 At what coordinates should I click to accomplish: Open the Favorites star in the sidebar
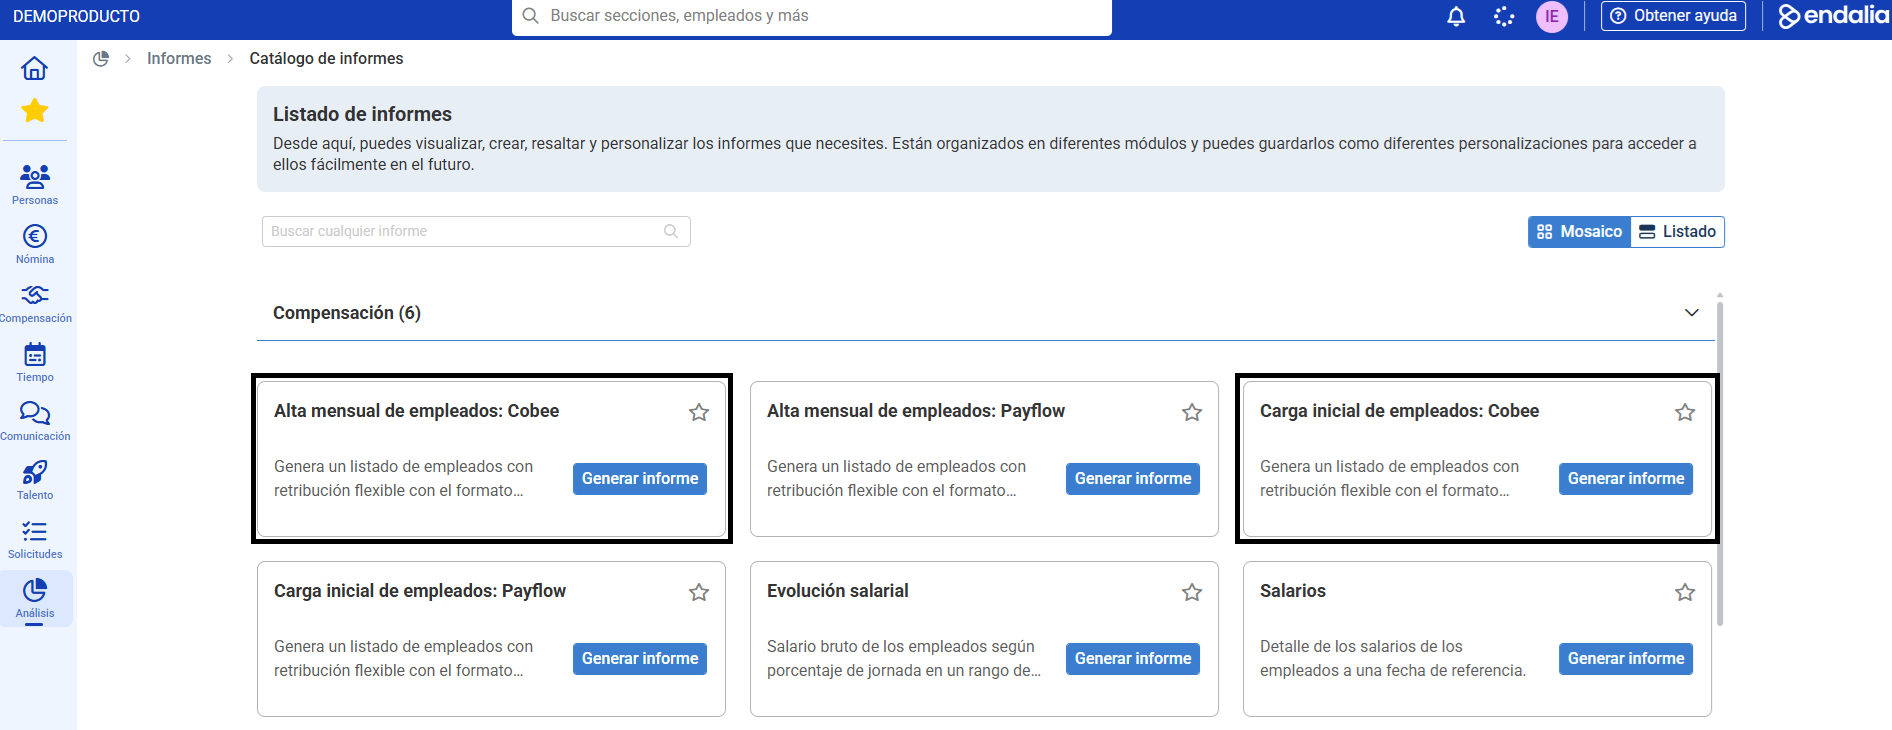[x=34, y=110]
